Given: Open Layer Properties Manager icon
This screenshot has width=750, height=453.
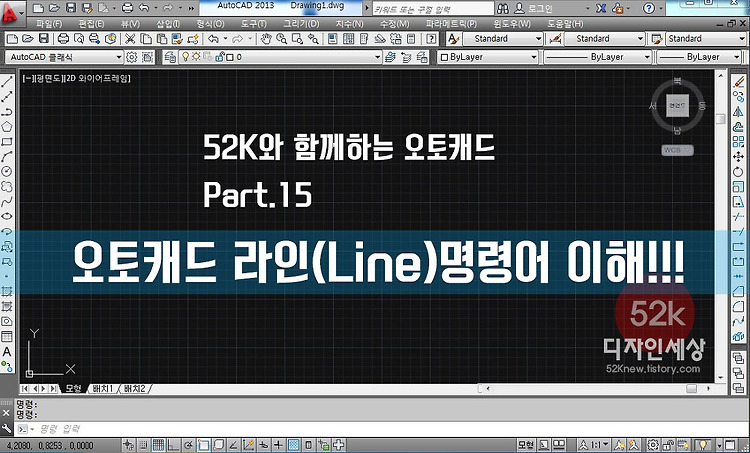Looking at the screenshot, I should (170, 57).
